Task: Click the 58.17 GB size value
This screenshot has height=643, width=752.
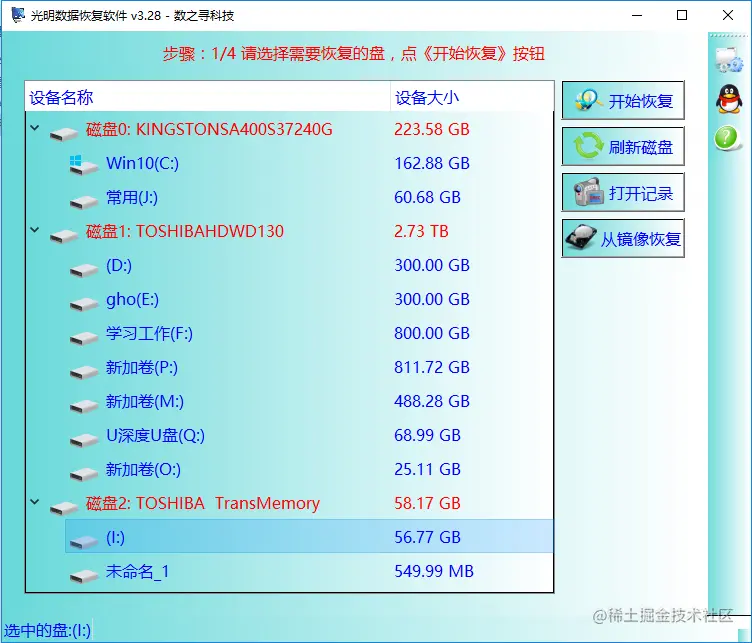Action: coord(427,503)
